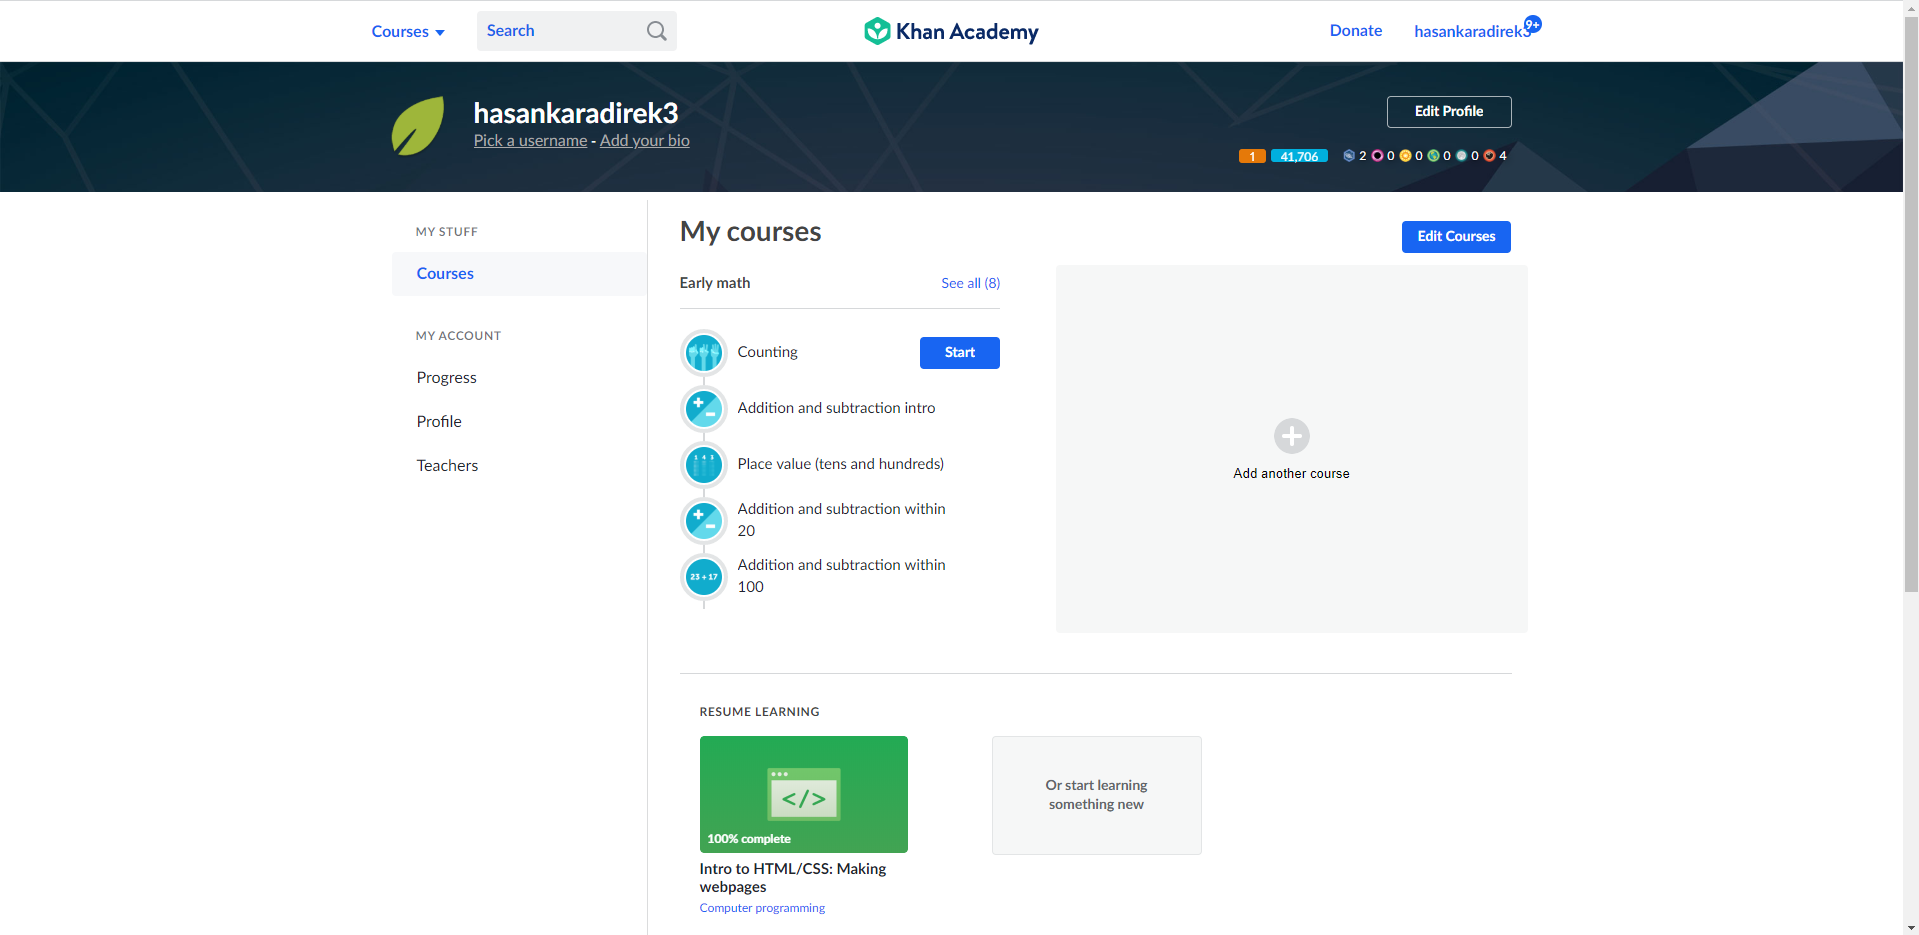Click the page vertical scrollbar thumb
This screenshot has height=935, width=1919.
tap(1911, 303)
